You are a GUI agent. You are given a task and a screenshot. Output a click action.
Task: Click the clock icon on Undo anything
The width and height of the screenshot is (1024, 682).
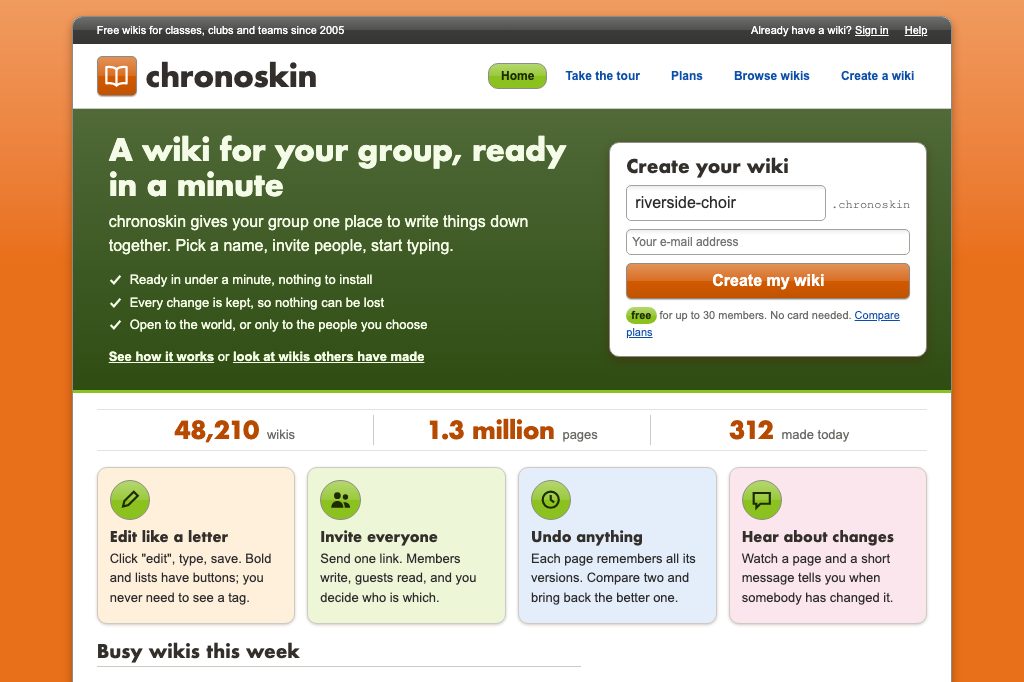[551, 500]
